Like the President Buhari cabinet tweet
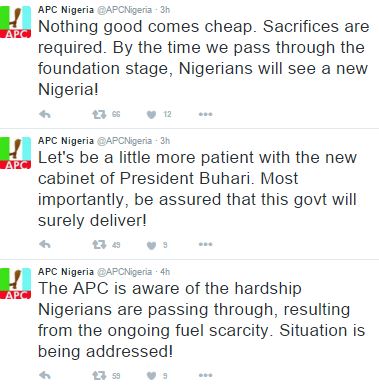The height and width of the screenshot is (386, 379). (151, 245)
